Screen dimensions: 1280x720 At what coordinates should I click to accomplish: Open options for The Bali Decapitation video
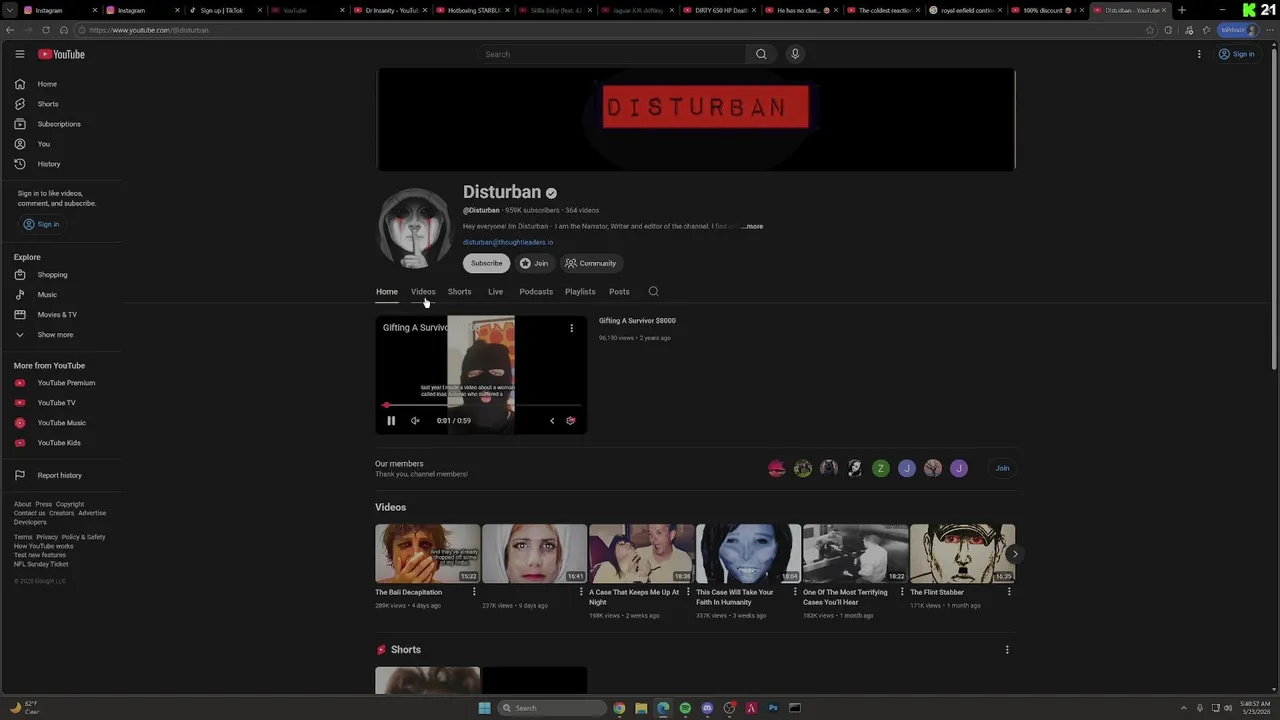[474, 592]
